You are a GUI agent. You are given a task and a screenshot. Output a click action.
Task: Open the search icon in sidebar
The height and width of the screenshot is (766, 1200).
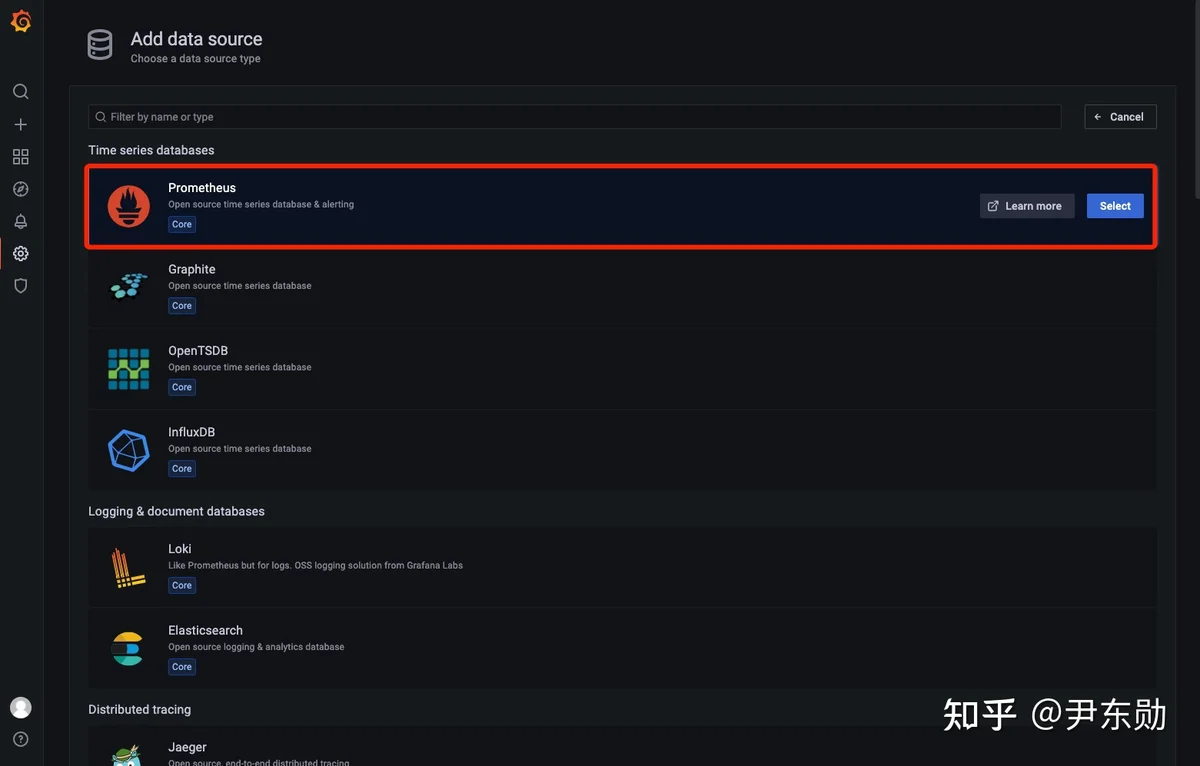20,92
